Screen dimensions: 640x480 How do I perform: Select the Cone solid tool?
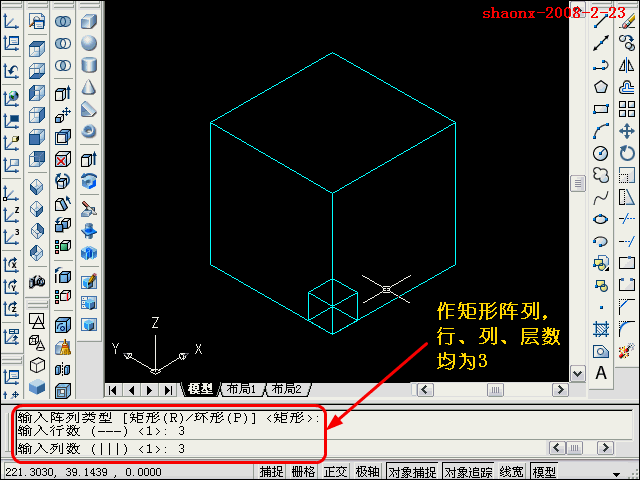pos(89,87)
